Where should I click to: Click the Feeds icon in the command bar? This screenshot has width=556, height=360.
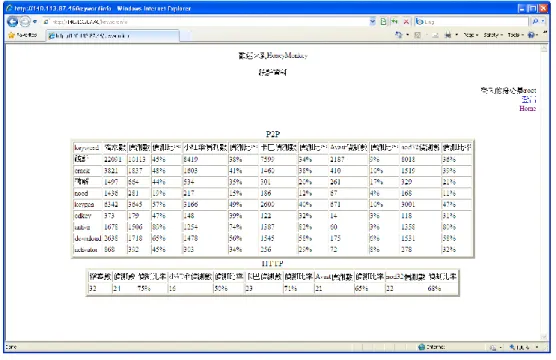coord(418,35)
